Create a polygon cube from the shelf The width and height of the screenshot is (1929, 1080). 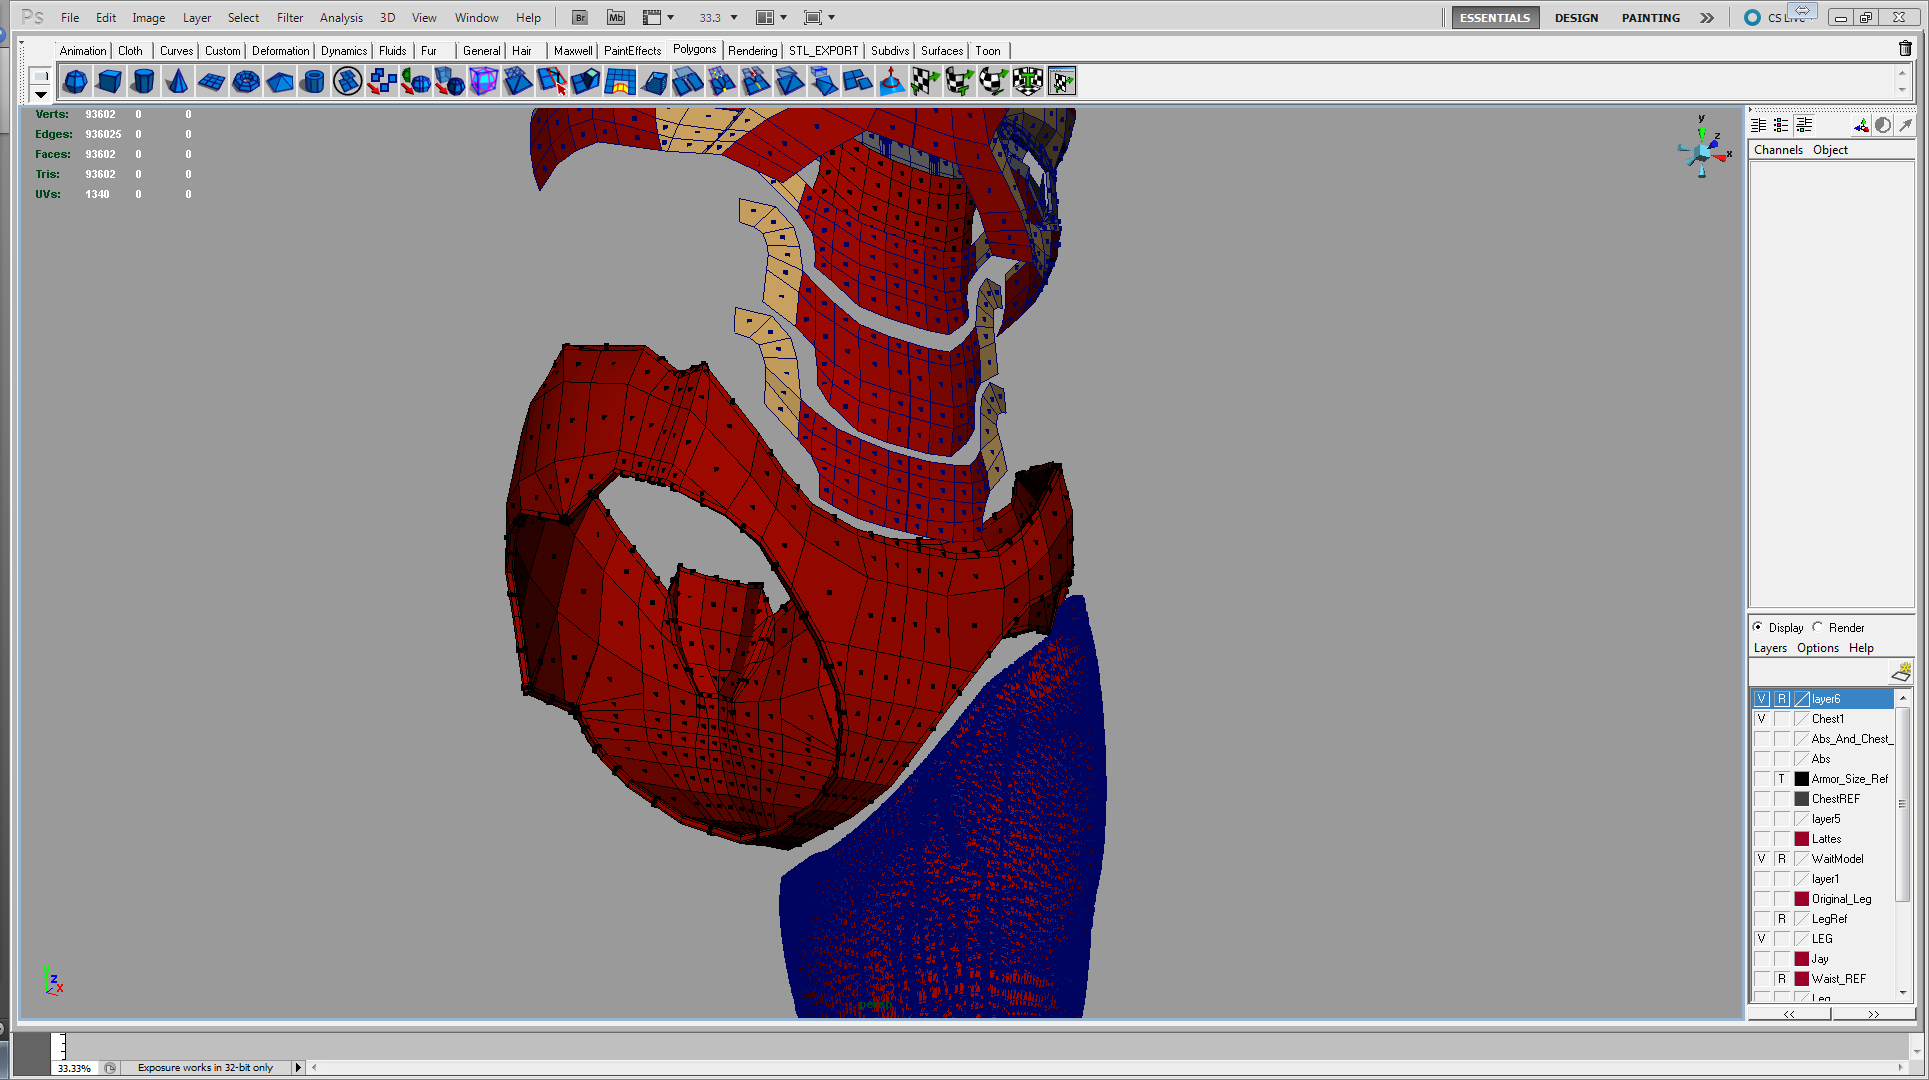point(110,82)
